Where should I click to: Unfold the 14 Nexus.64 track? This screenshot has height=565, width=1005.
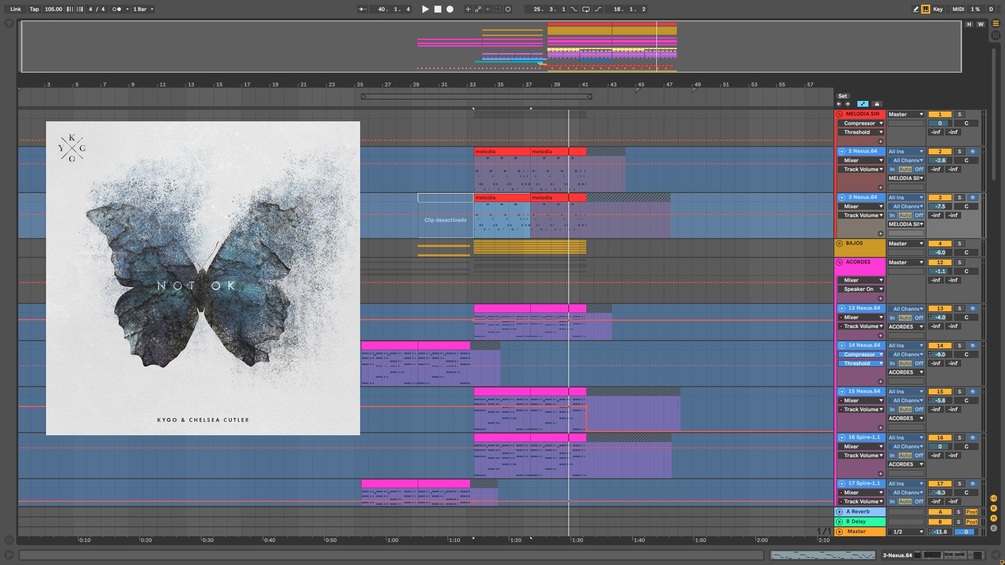[842, 345]
